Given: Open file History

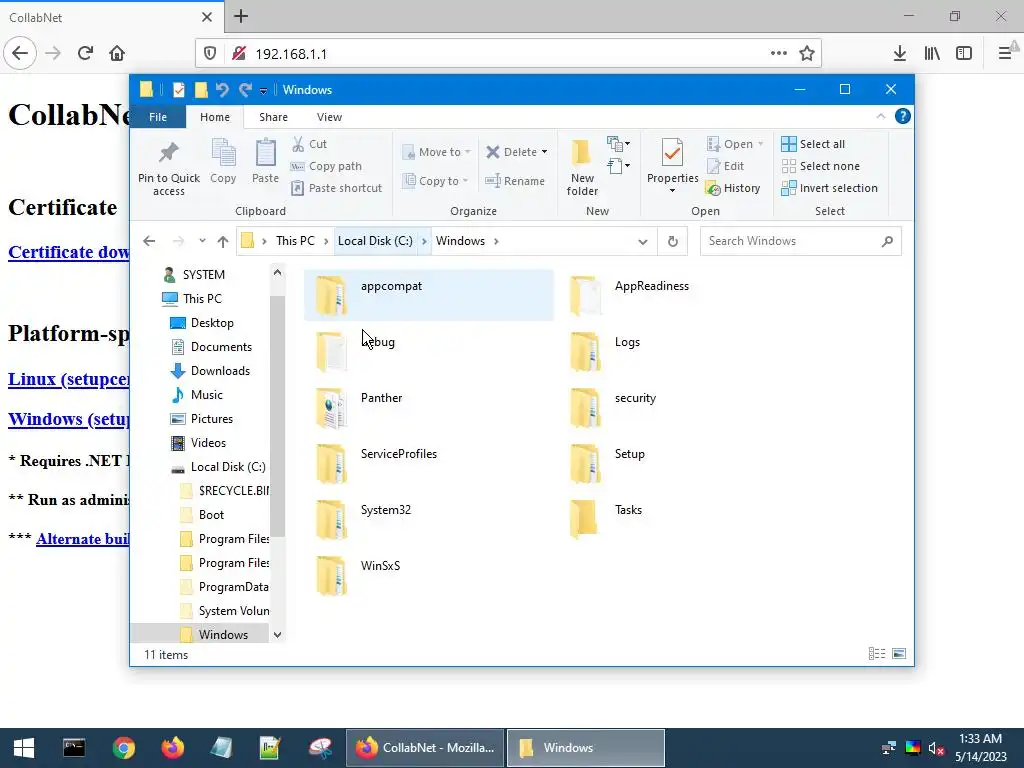Looking at the screenshot, I should [733, 188].
